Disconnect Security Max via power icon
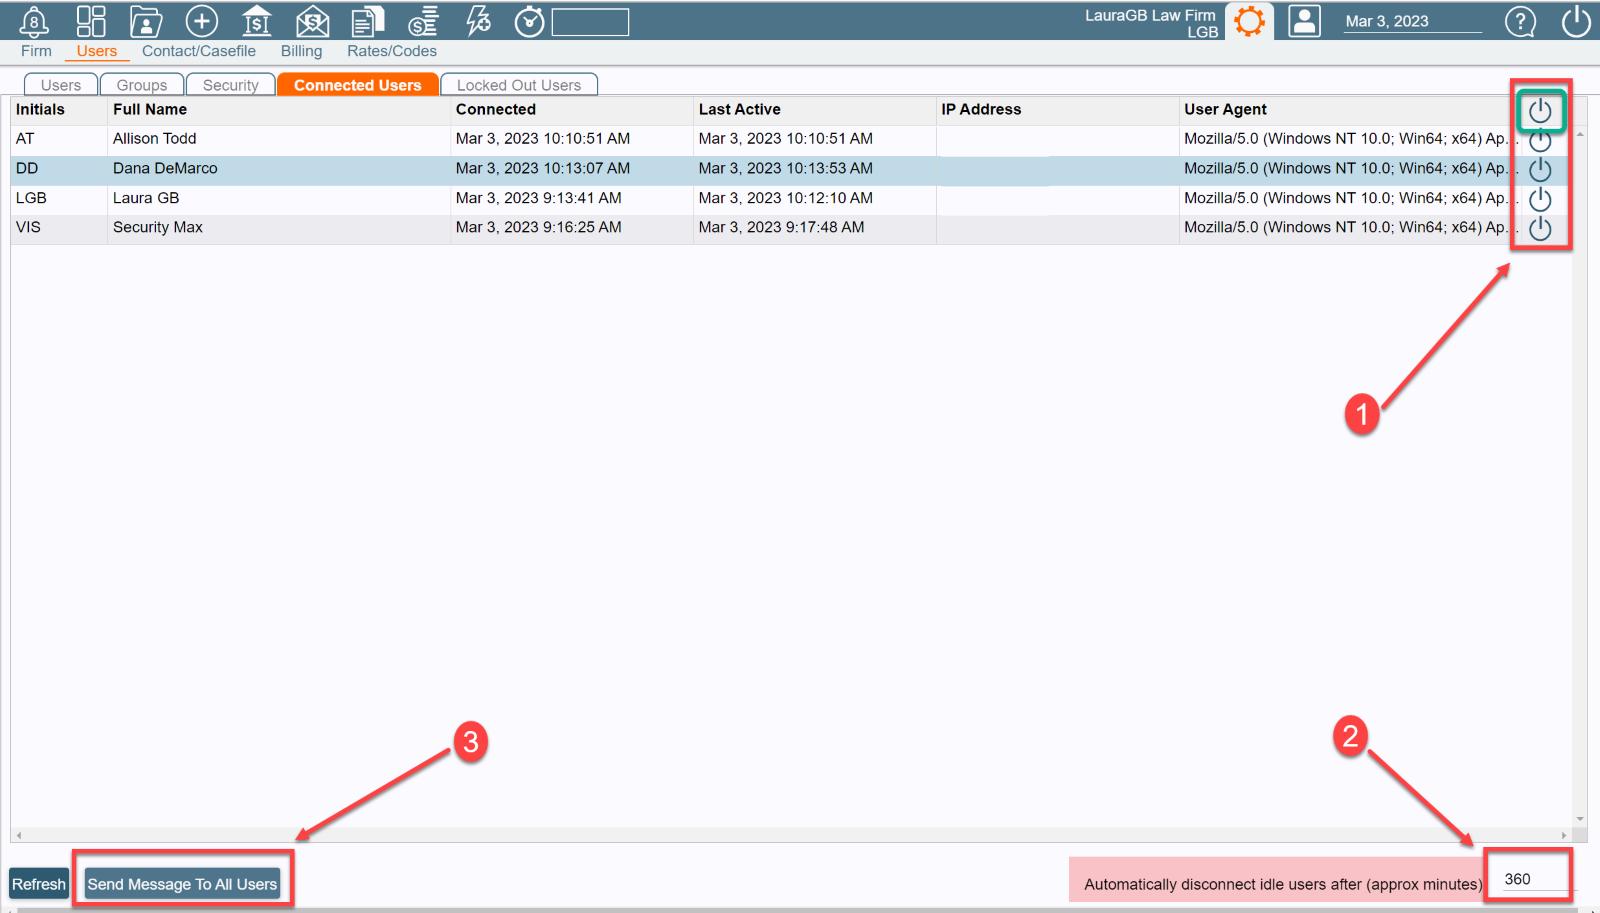1600x913 pixels. (1540, 227)
